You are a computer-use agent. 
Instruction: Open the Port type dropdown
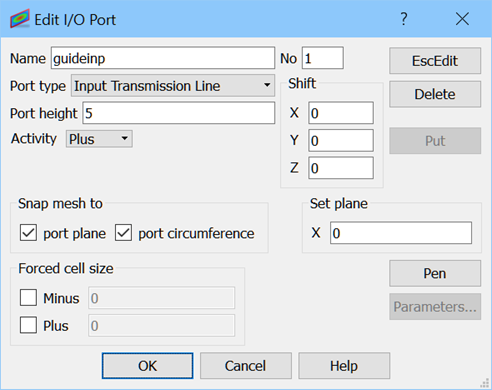(x=173, y=86)
